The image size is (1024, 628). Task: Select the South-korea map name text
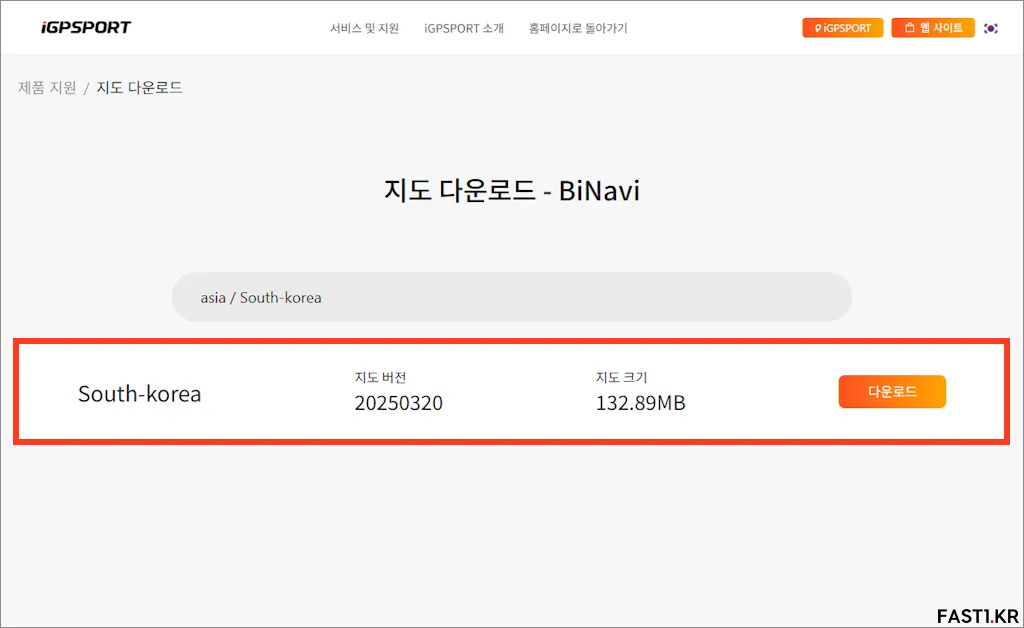click(140, 394)
